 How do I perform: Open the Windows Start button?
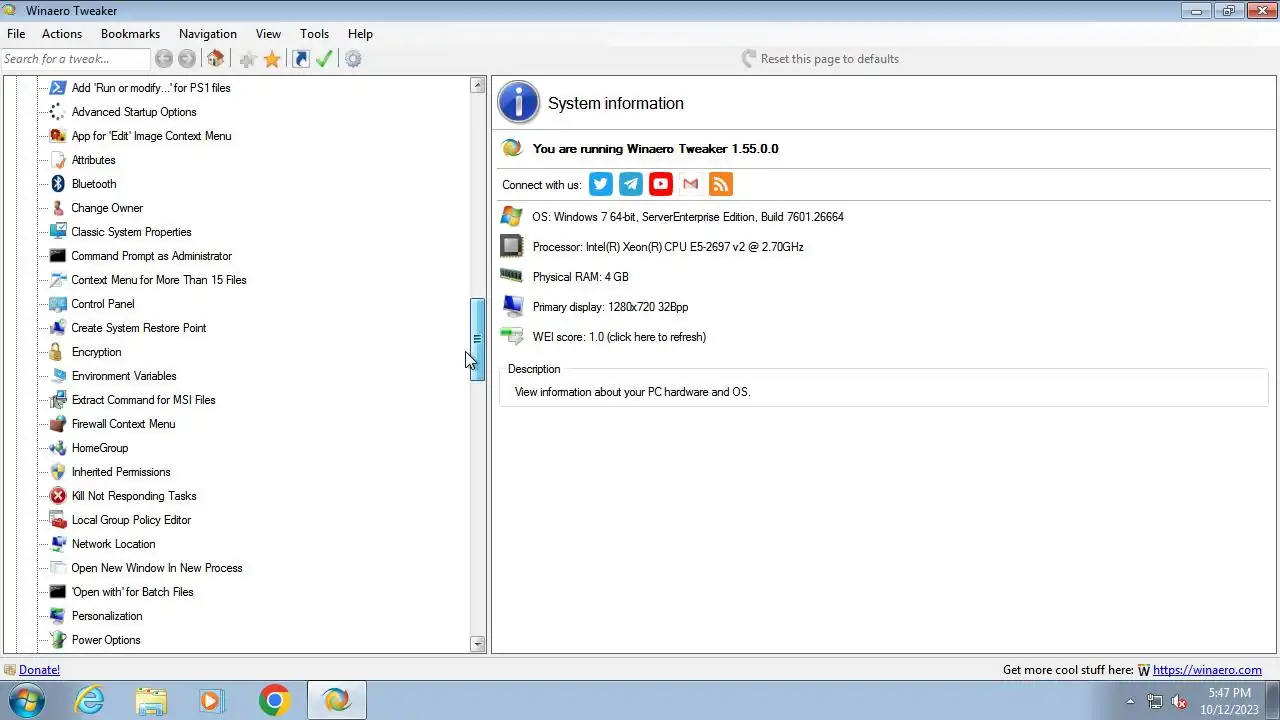tap(28, 700)
